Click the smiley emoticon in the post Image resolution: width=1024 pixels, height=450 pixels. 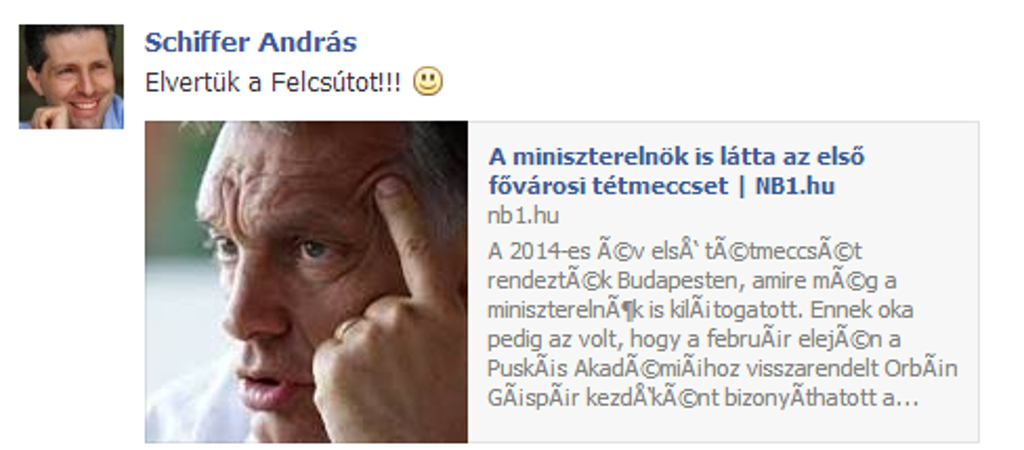(x=428, y=82)
